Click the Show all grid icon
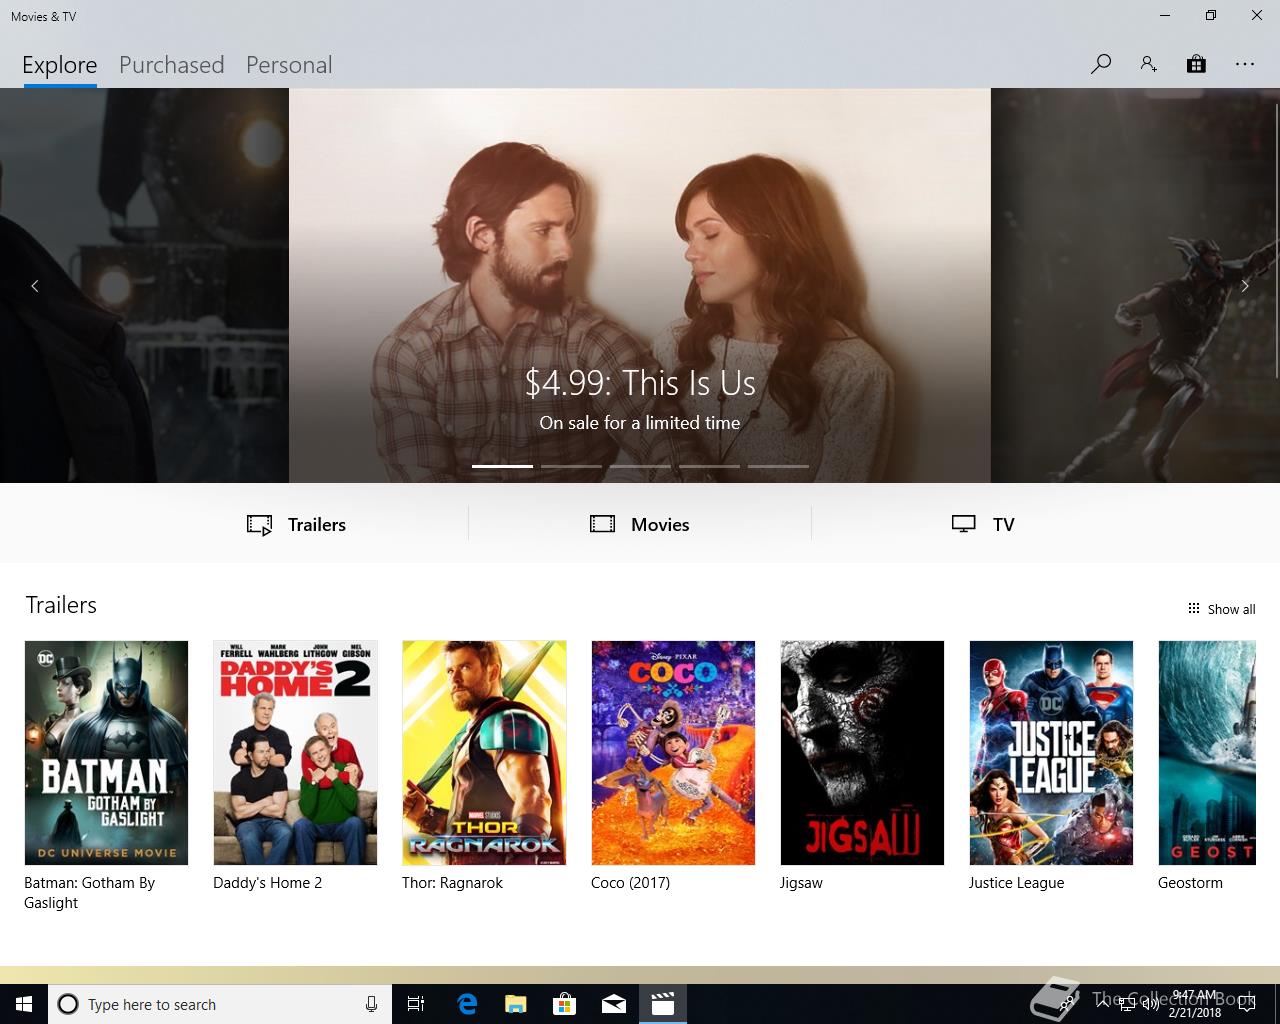Screen dimensions: 1280x1024 1193,608
